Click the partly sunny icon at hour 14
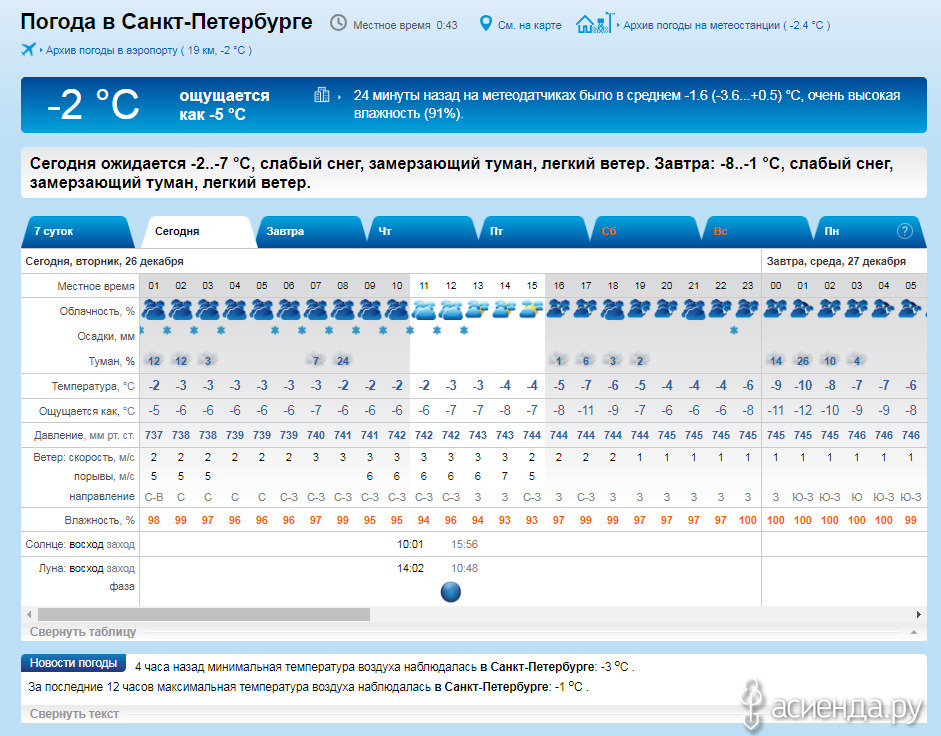941x736 pixels. 504,310
